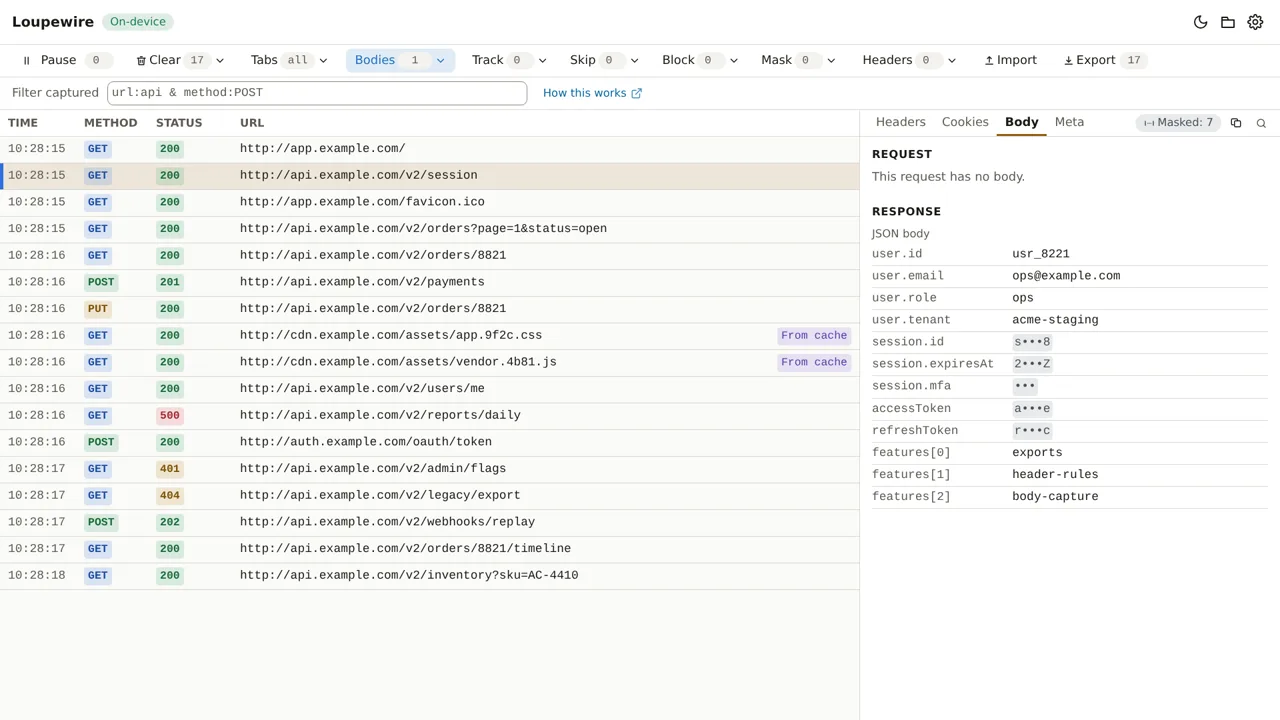Open settings via the gear icon
Viewport: 1280px width, 720px height.
[x=1255, y=22]
